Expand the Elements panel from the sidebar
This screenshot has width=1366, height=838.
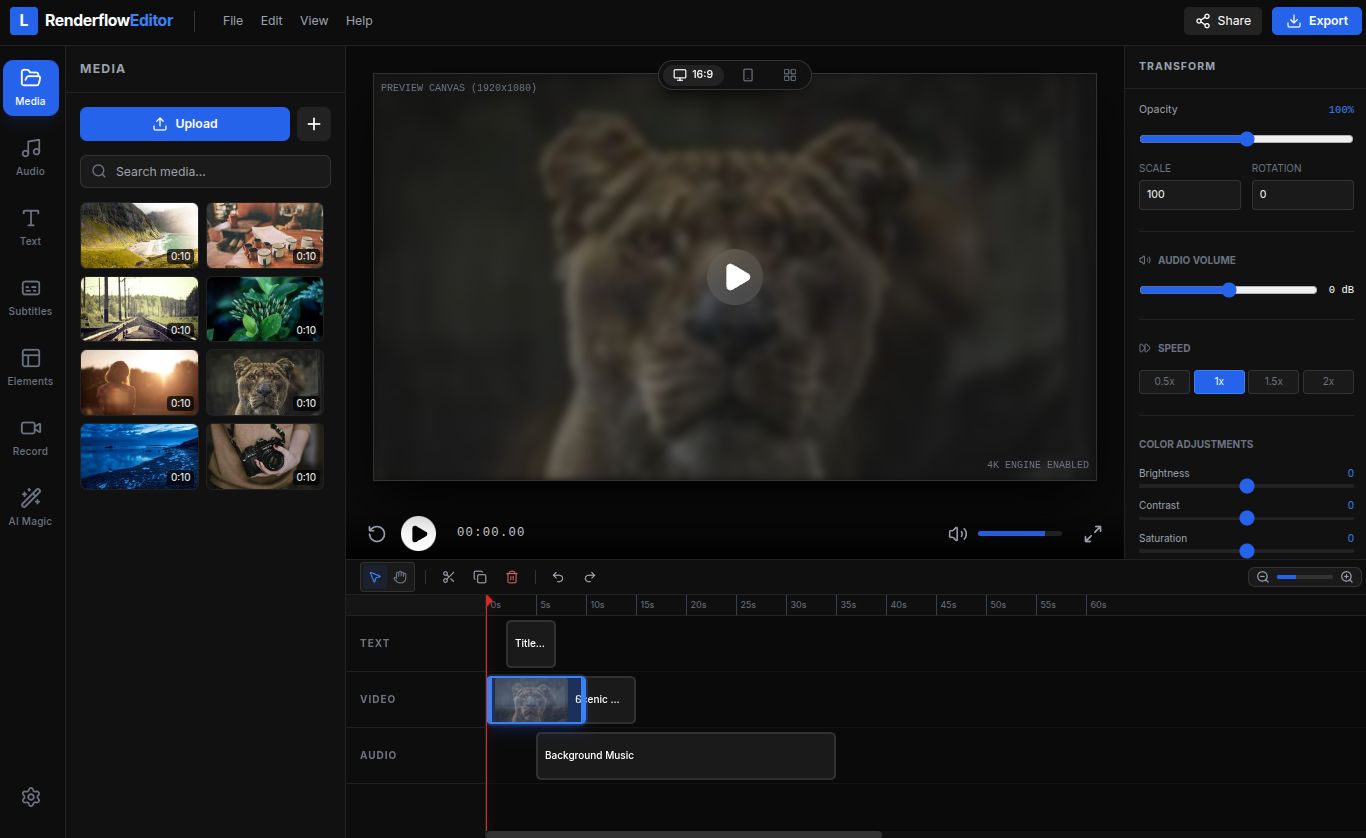coord(30,368)
